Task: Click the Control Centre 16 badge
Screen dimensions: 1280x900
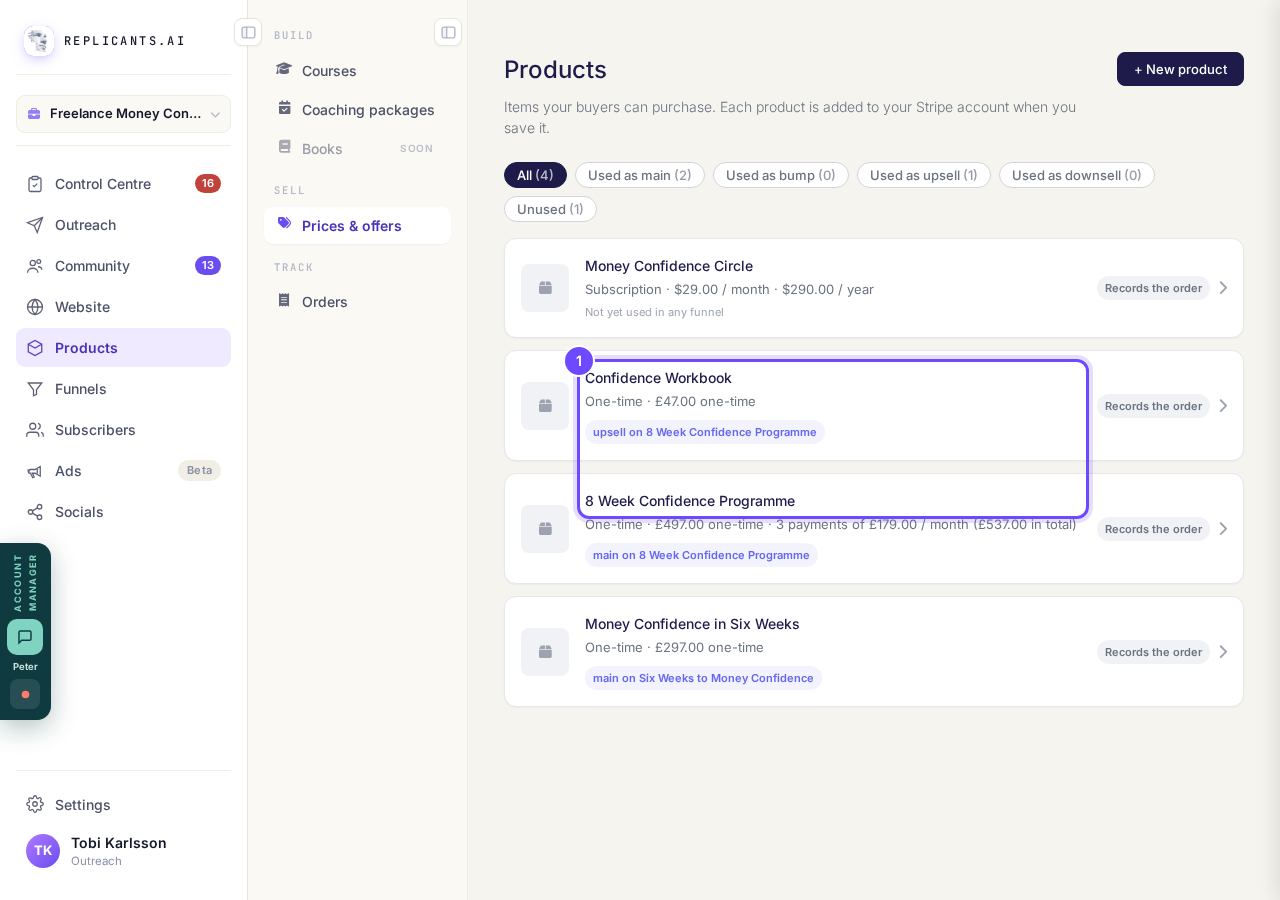Action: tap(208, 184)
